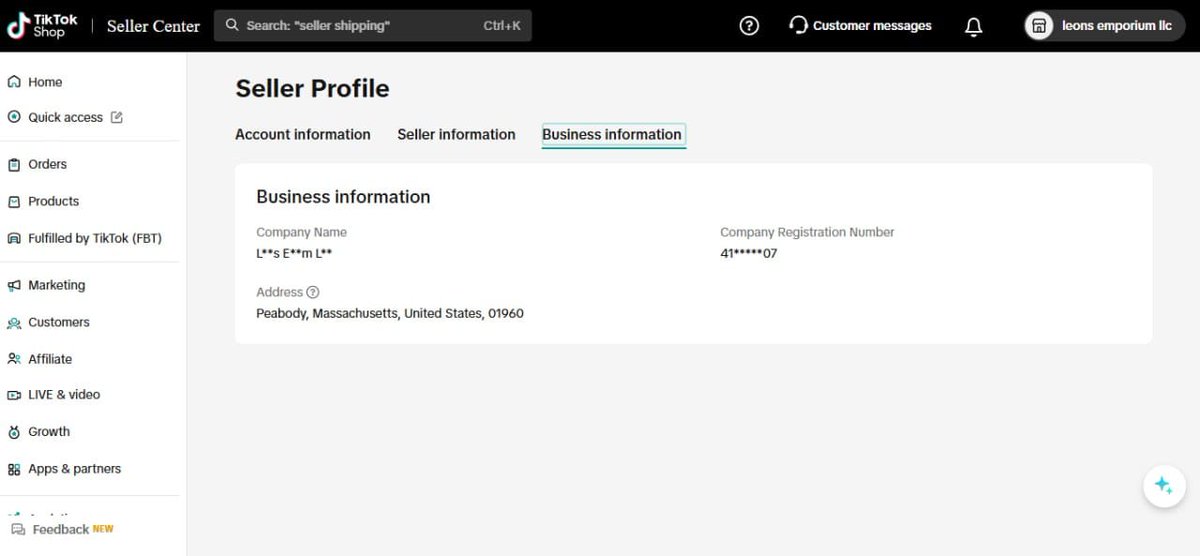Switch to Seller information tab

[x=457, y=134]
